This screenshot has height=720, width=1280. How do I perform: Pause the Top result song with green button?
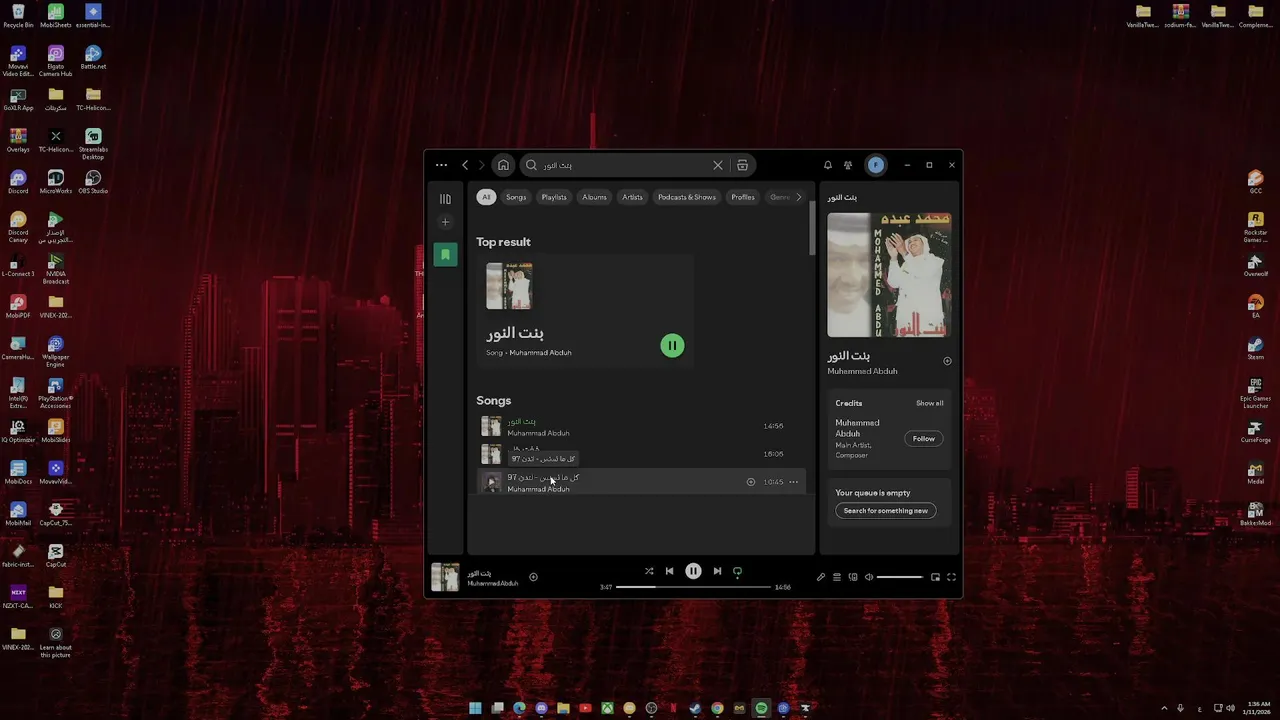(x=672, y=345)
